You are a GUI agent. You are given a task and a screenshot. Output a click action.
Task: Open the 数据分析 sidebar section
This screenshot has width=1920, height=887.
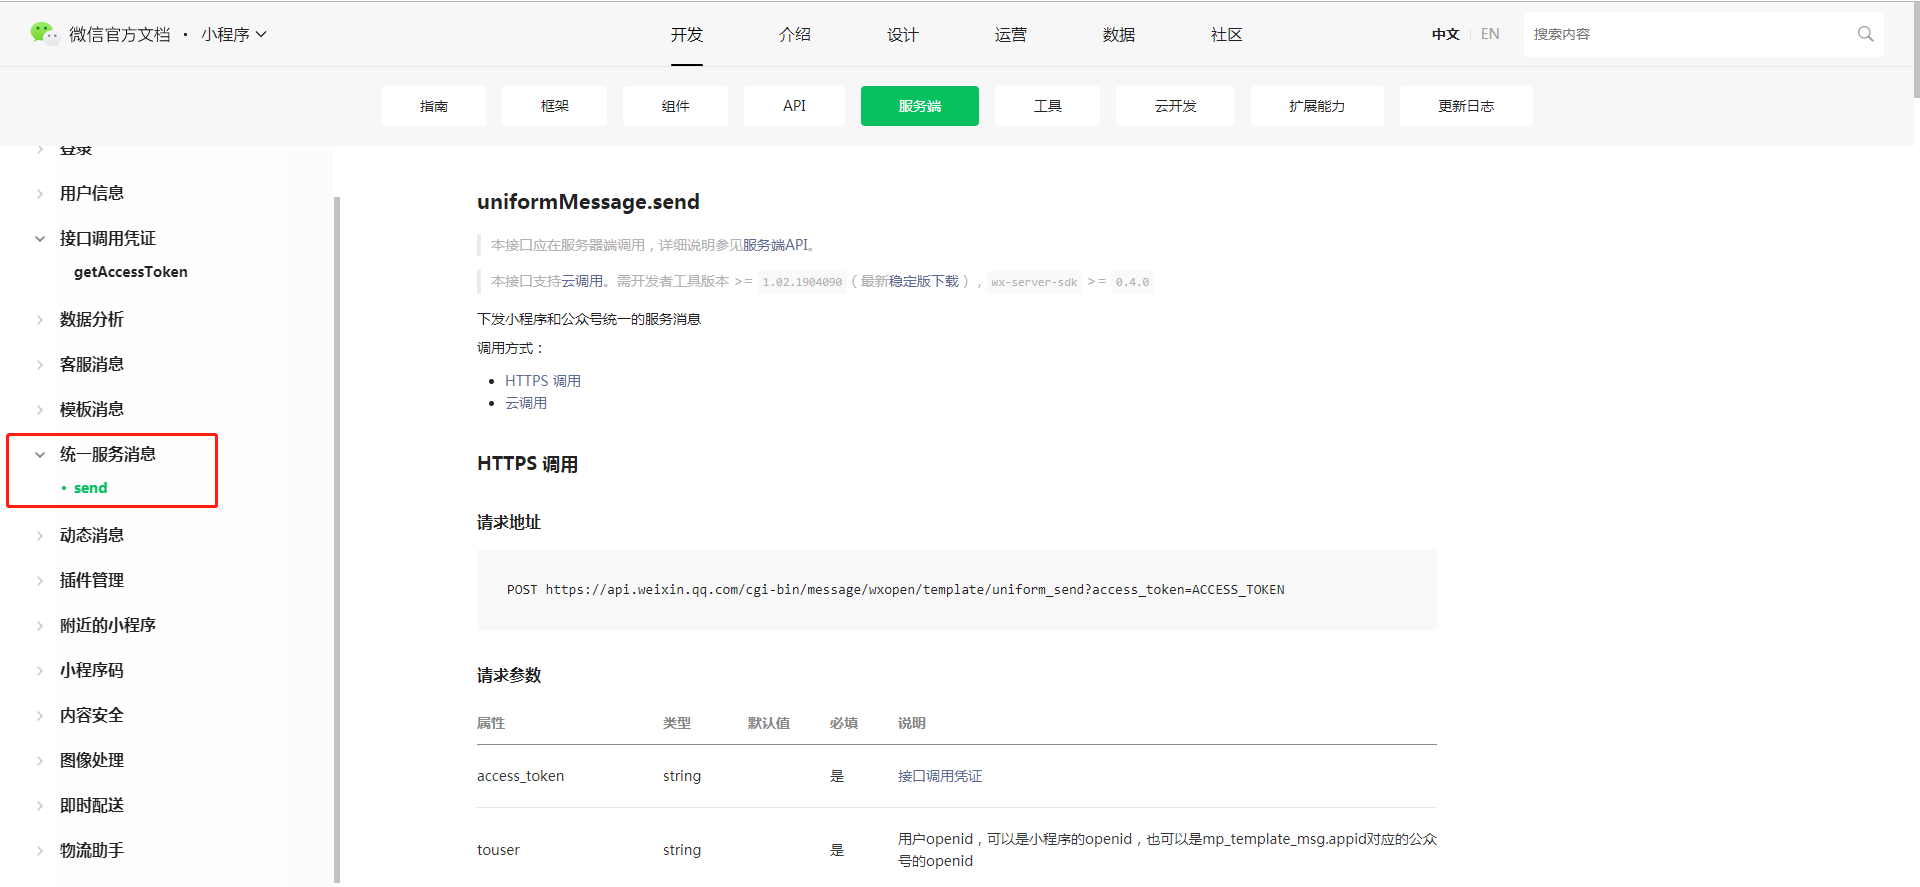point(92,320)
